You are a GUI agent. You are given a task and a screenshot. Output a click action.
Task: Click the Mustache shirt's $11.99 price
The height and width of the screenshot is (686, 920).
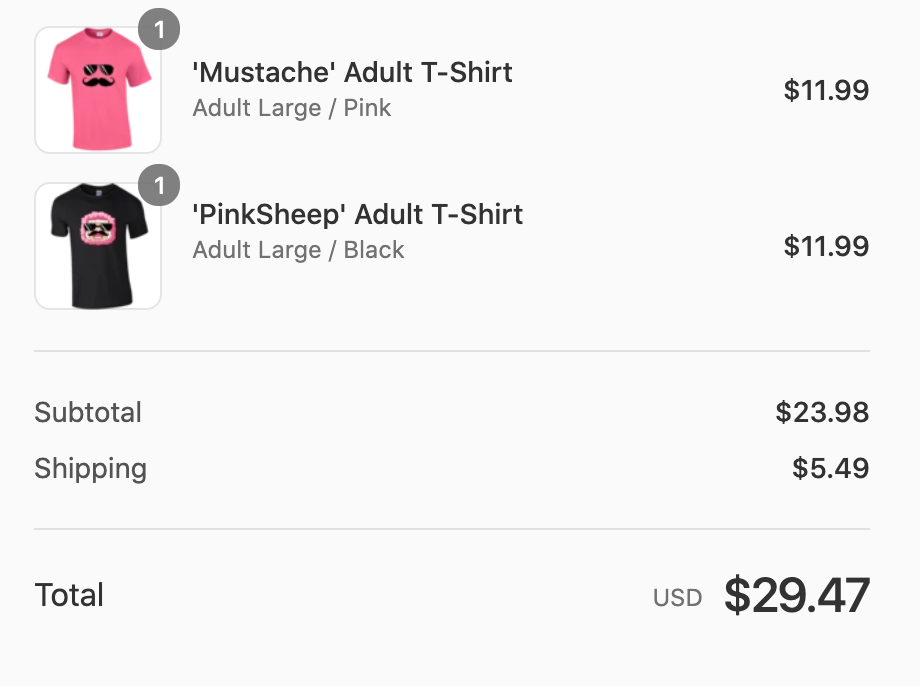click(x=826, y=91)
